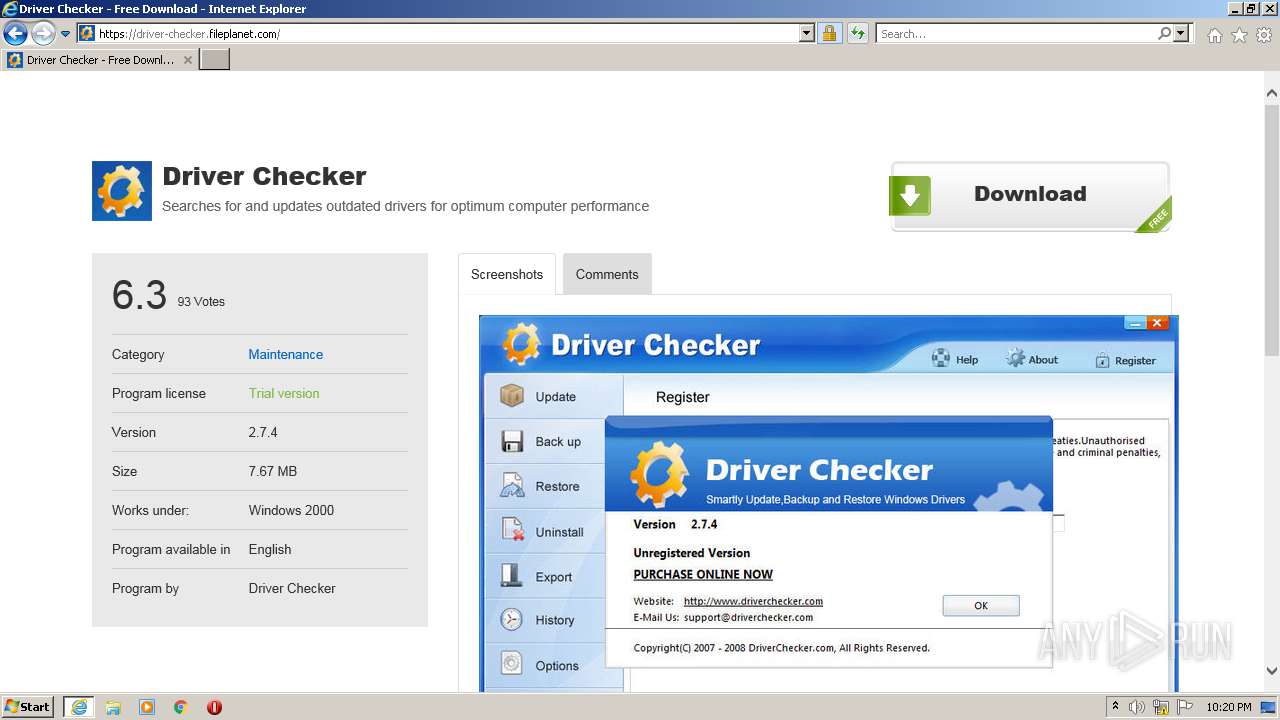Click the Internet Explorer taskbar icon
Viewport: 1280px width, 720px height.
(x=78, y=707)
